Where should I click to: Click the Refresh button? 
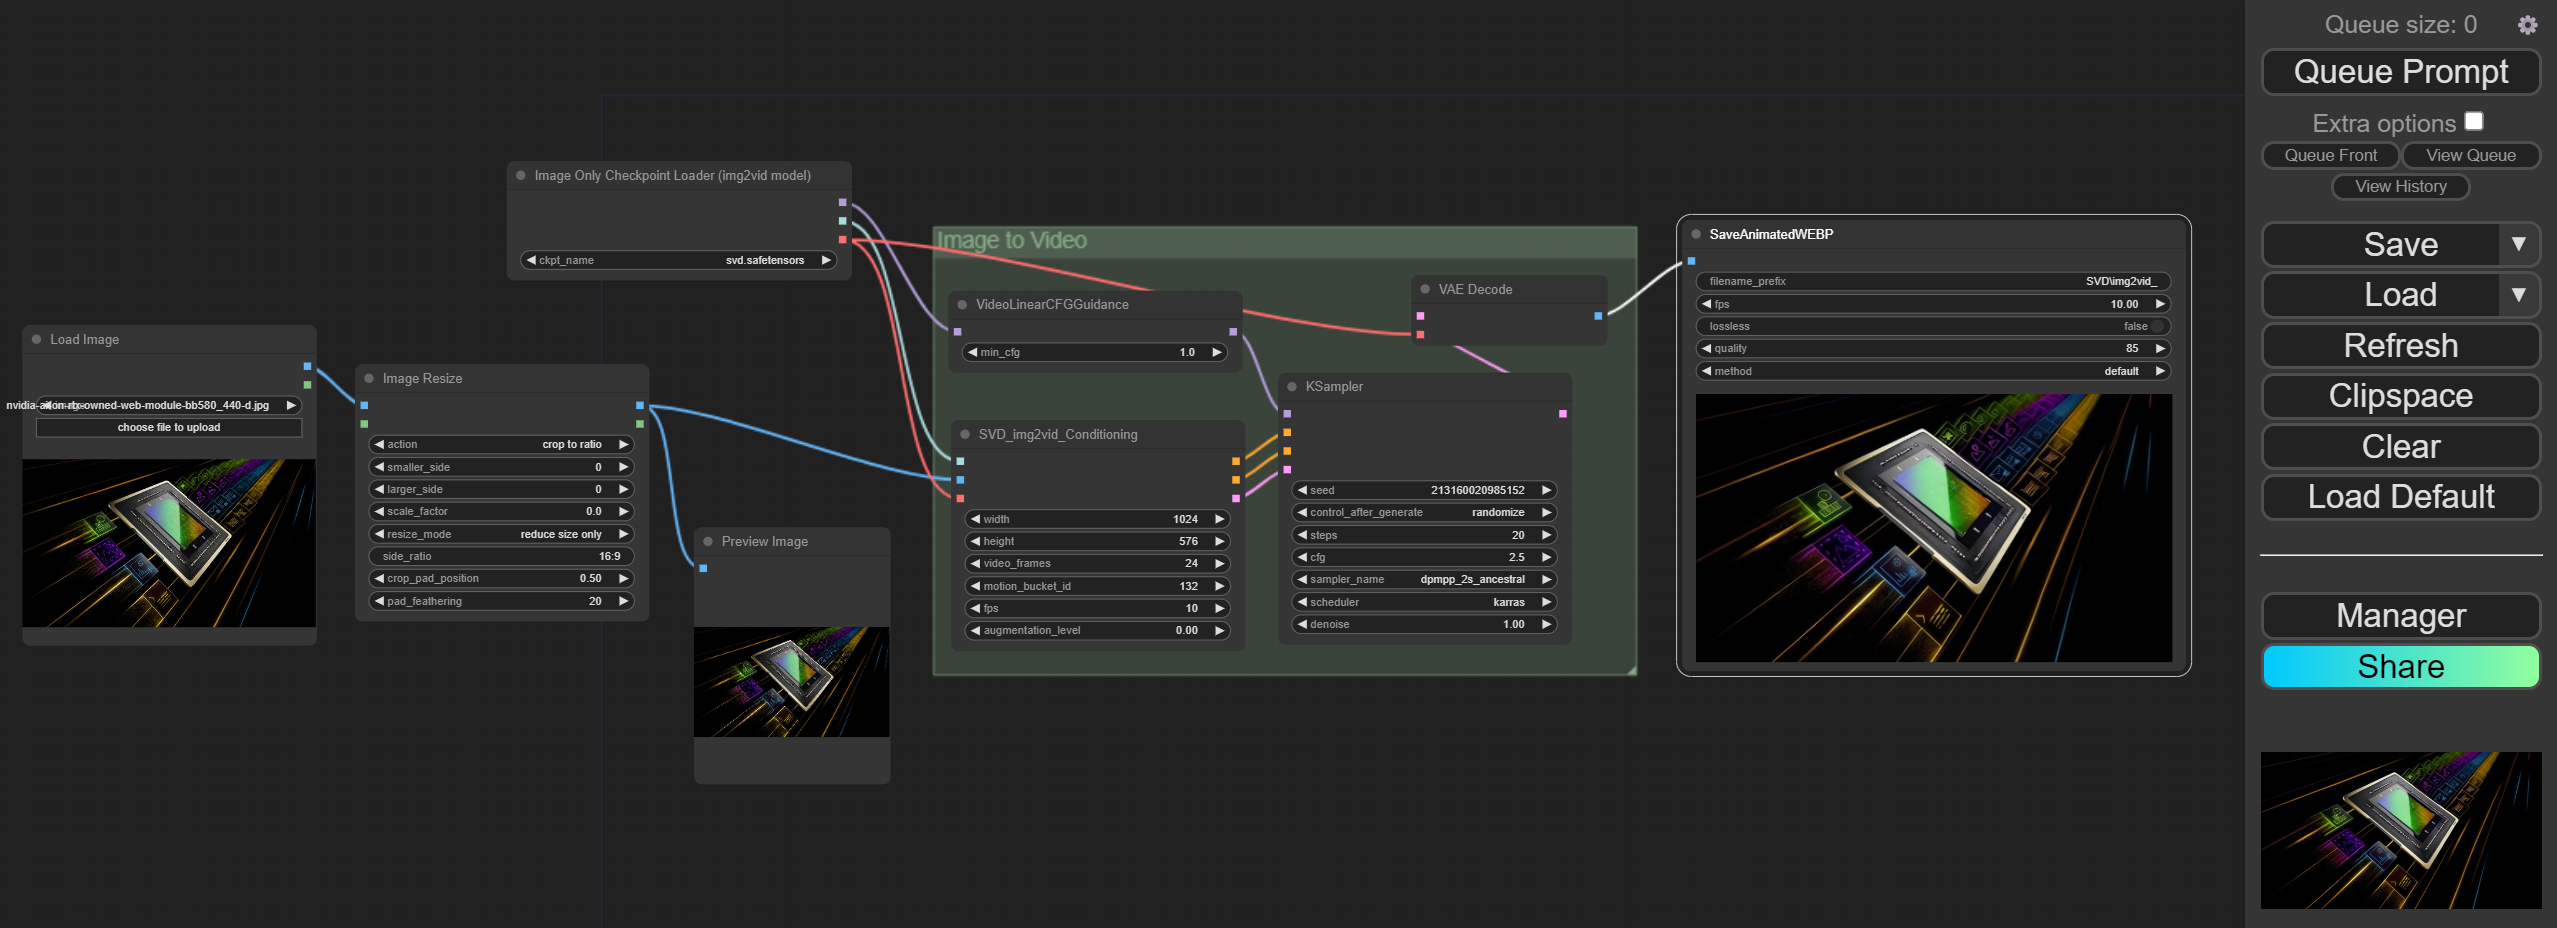tap(2400, 346)
